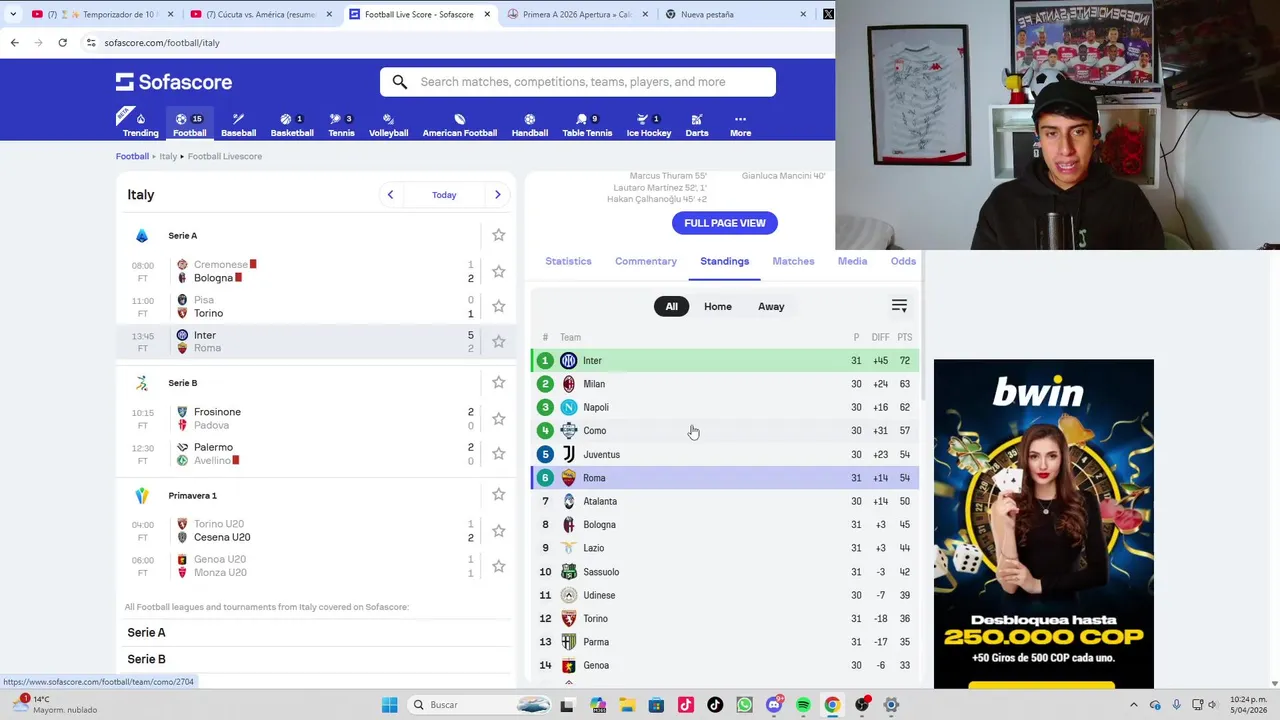Switch to the Nueva pestaña browser tab
Image resolution: width=1280 pixels, height=720 pixels.
tap(736, 14)
